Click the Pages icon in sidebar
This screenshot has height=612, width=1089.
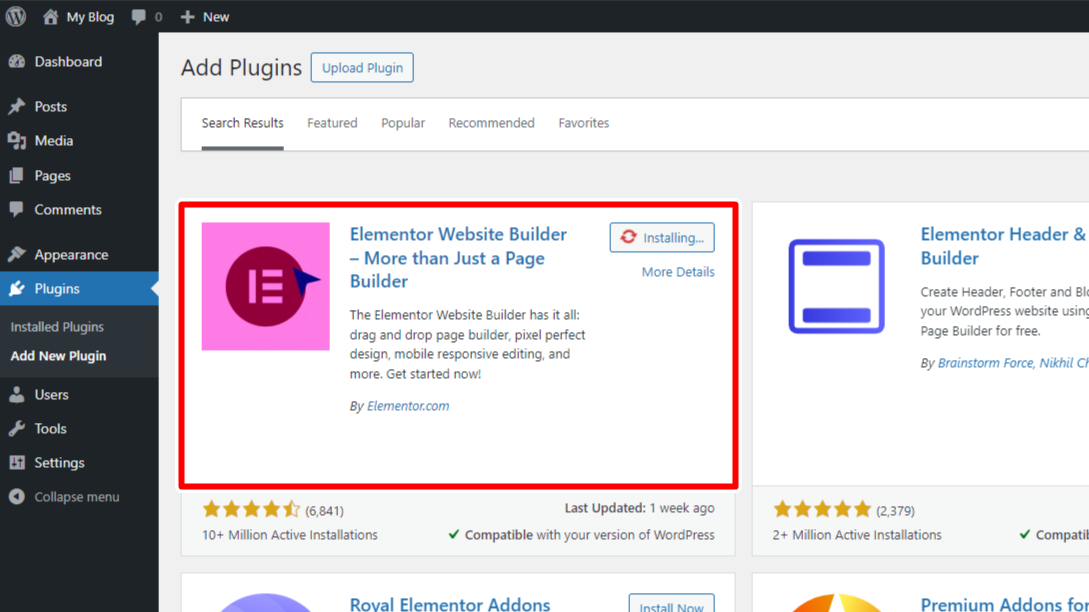point(17,175)
